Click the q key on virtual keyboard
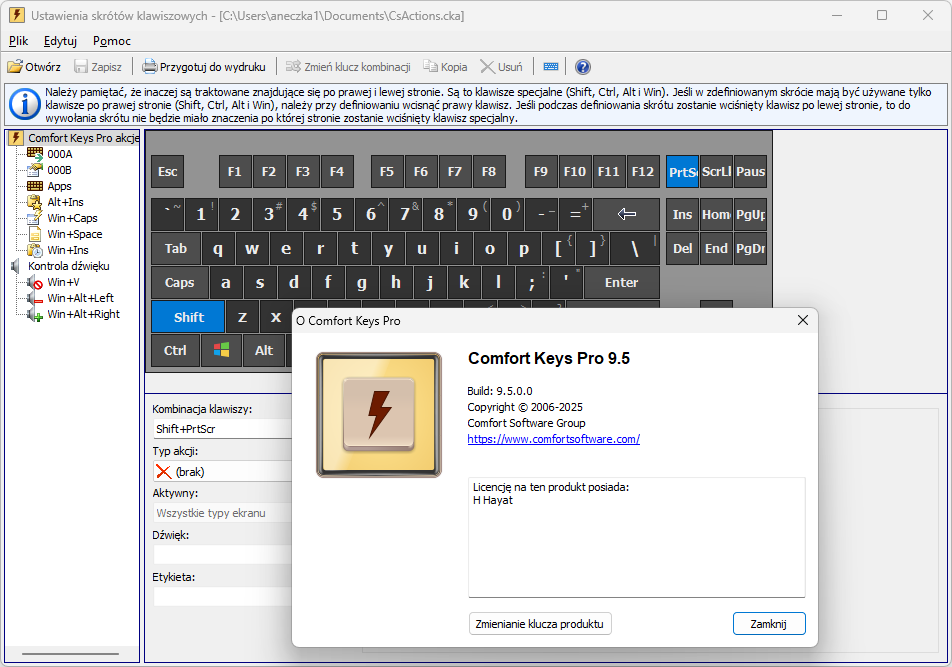952x667 pixels. (x=218, y=248)
